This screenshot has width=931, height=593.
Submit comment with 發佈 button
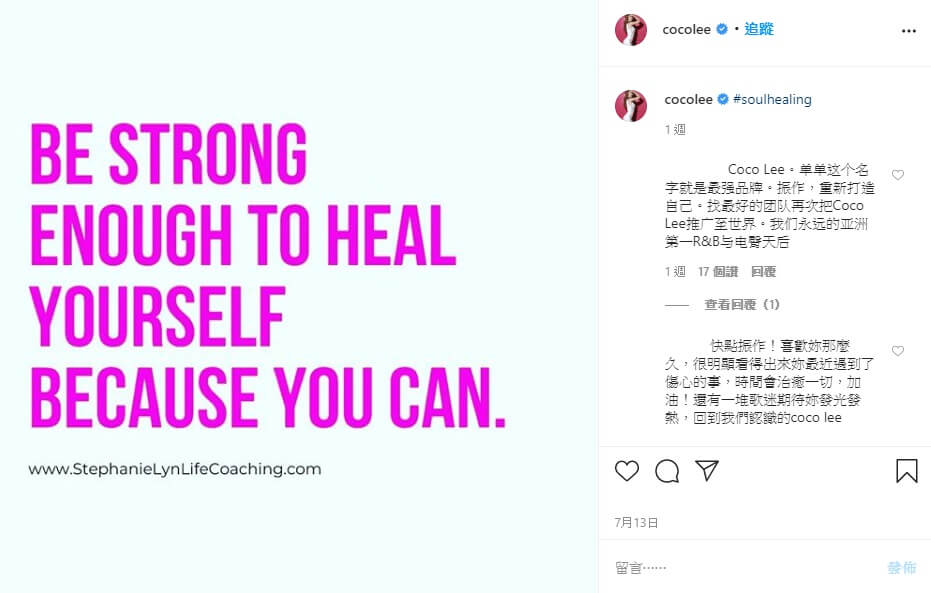tap(902, 567)
